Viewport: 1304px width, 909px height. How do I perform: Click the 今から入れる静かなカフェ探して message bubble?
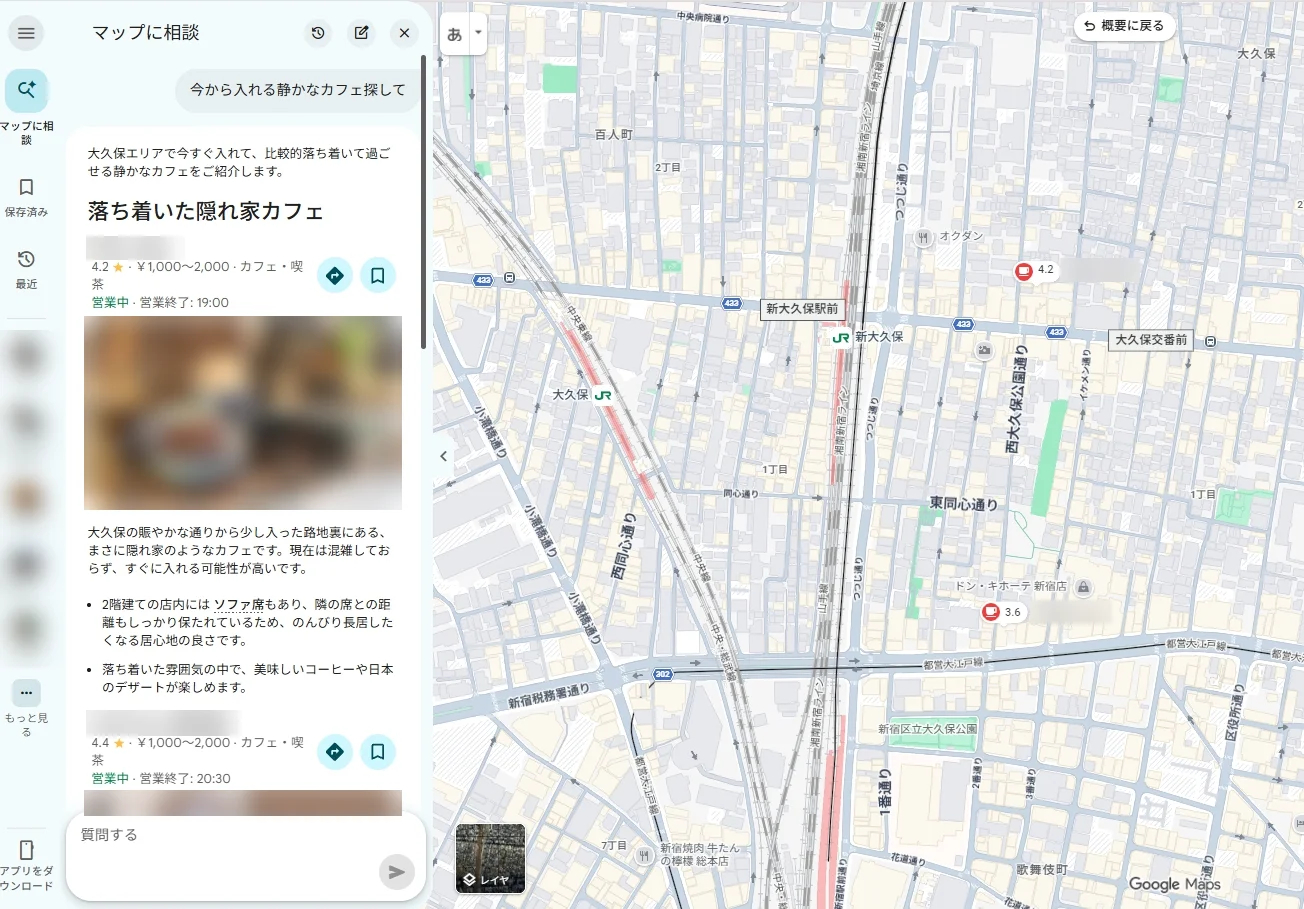click(298, 90)
